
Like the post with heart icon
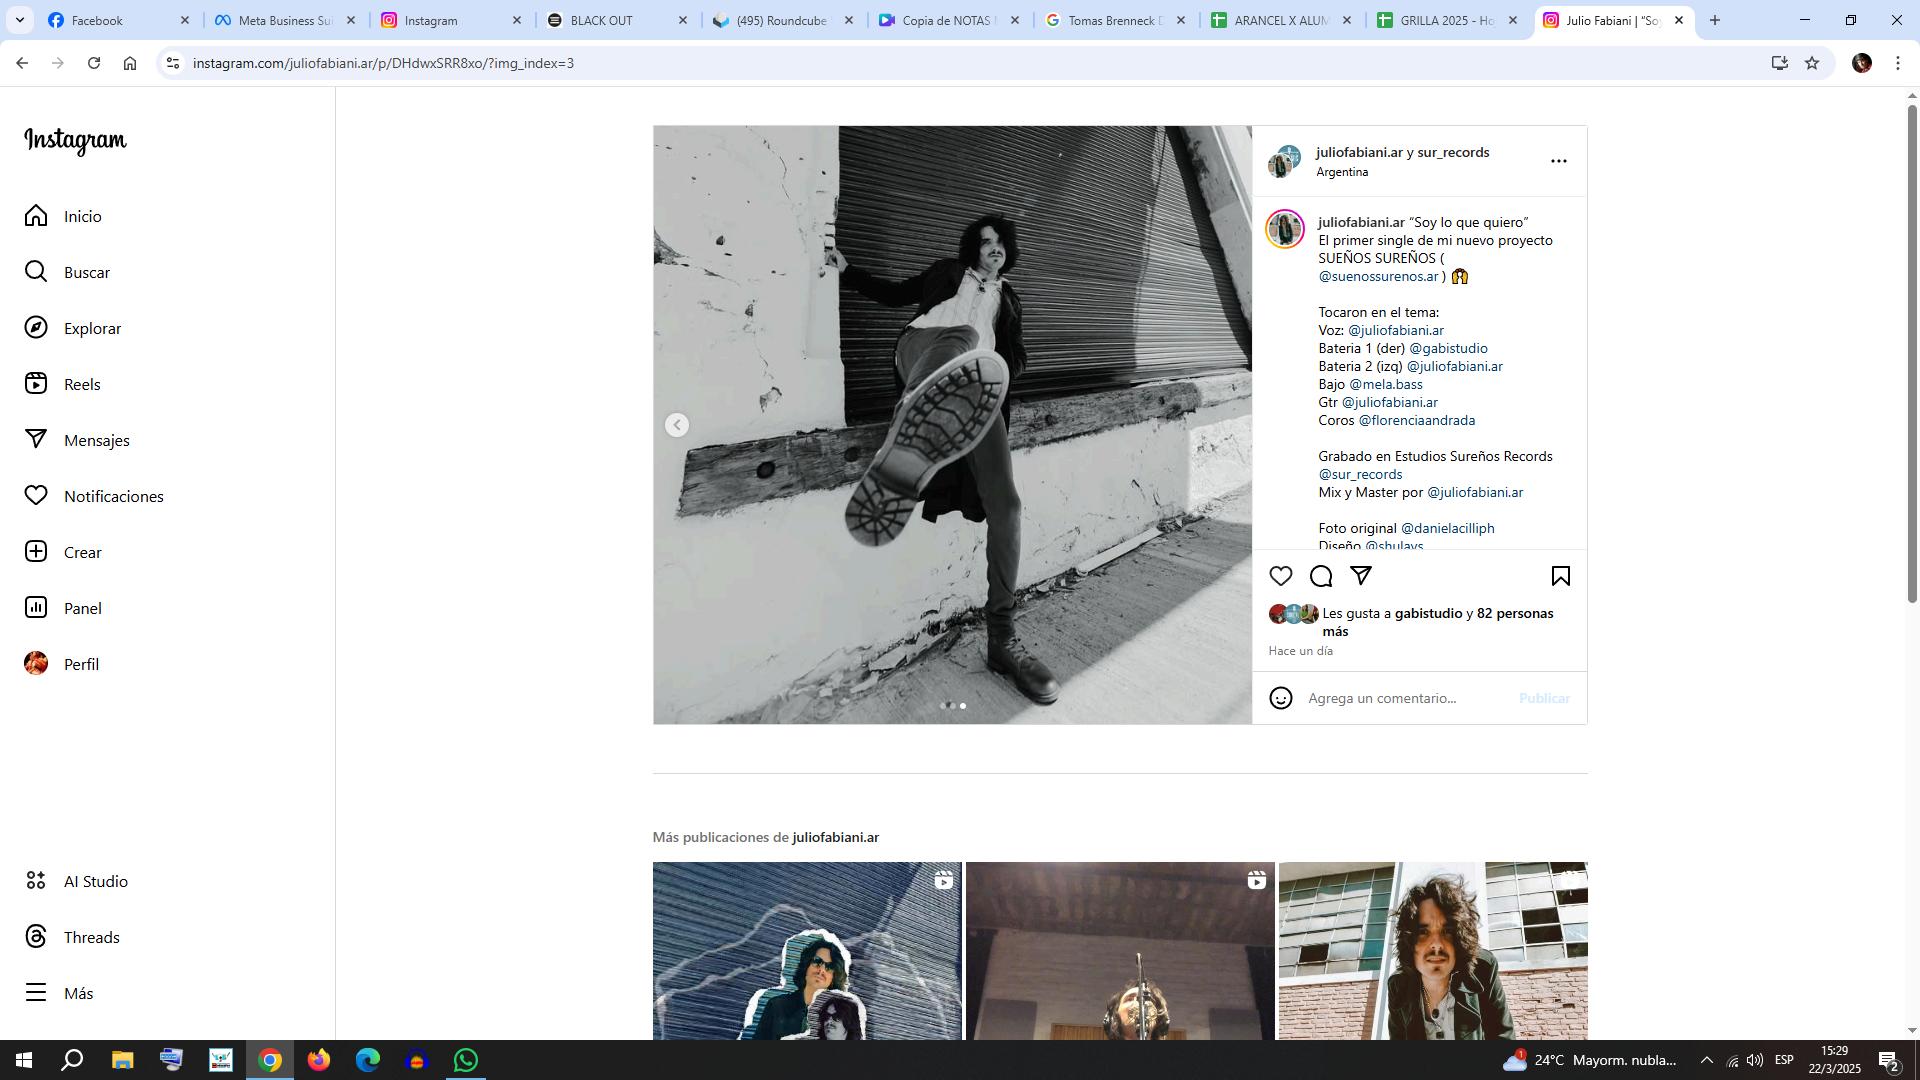(x=1280, y=576)
